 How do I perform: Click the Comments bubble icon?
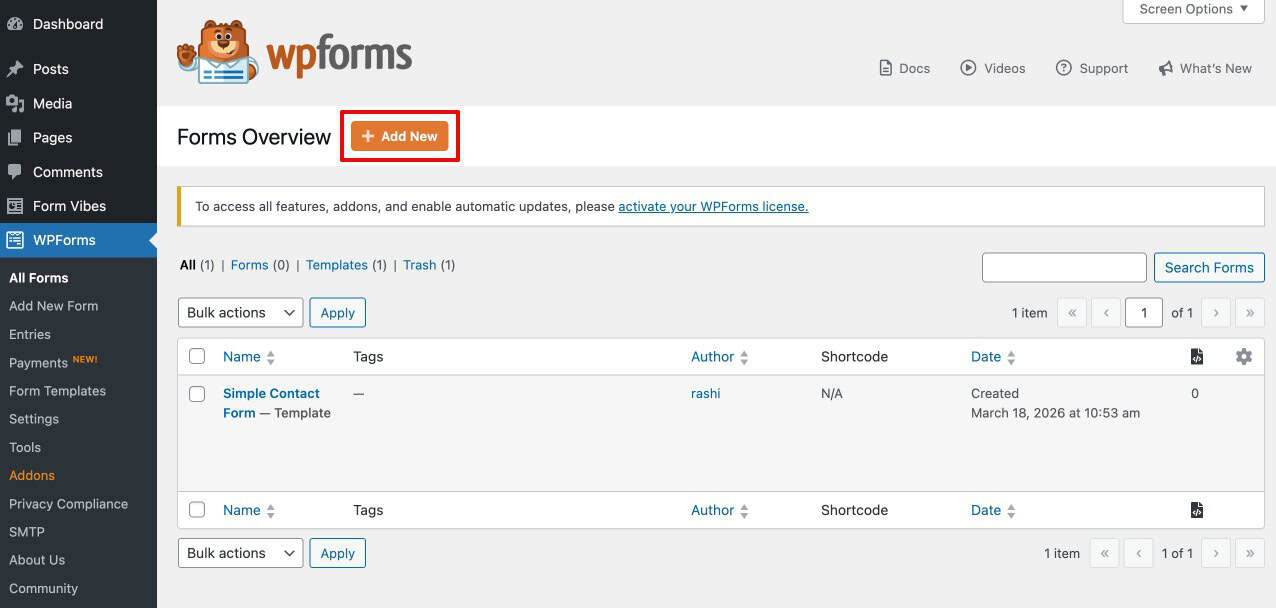pyautogui.click(x=15, y=171)
